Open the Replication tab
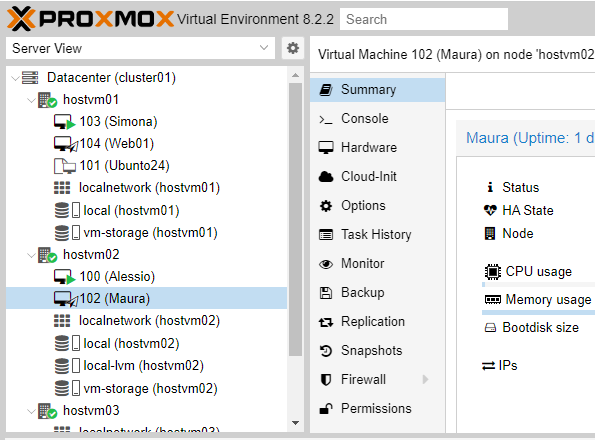Image resolution: width=595 pixels, height=440 pixels. pyautogui.click(x=378, y=322)
